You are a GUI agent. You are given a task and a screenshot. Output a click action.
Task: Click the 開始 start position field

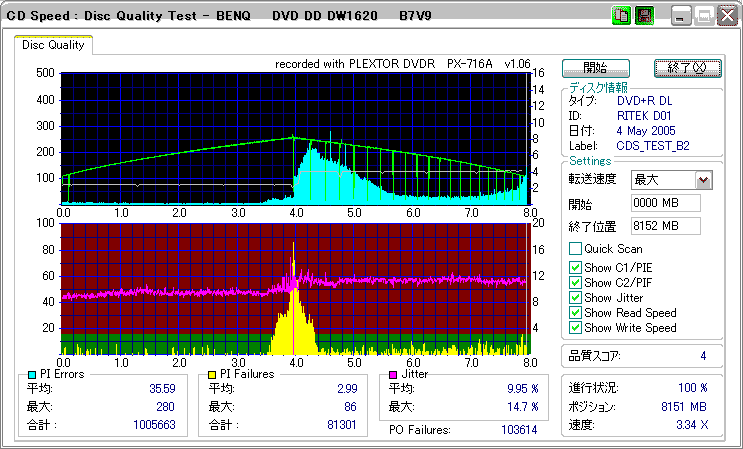(x=666, y=203)
